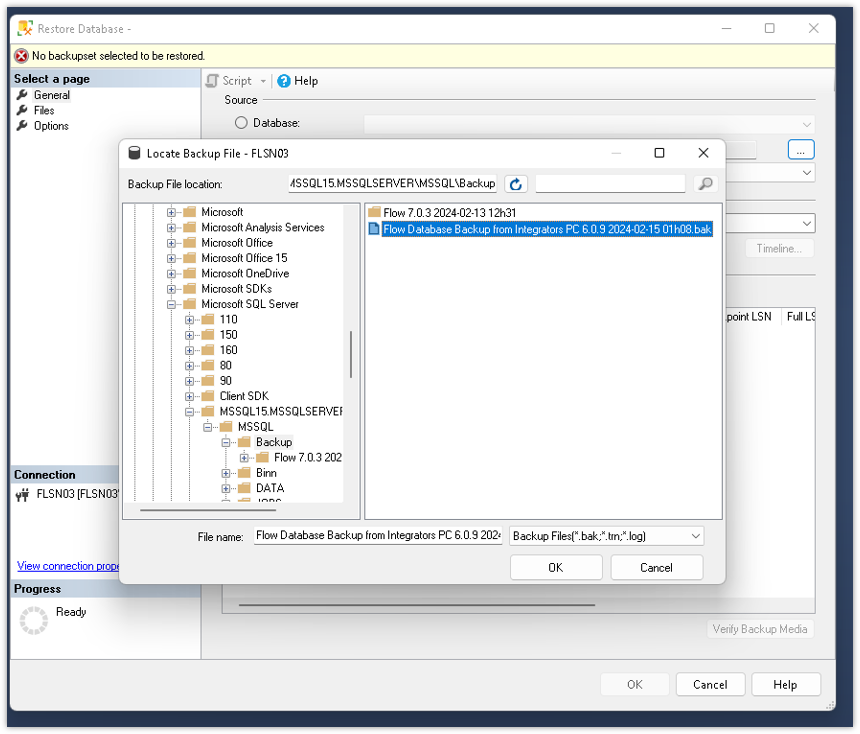Click the progress spinner icon near Ready
This screenshot has width=860, height=734.
pos(33,620)
